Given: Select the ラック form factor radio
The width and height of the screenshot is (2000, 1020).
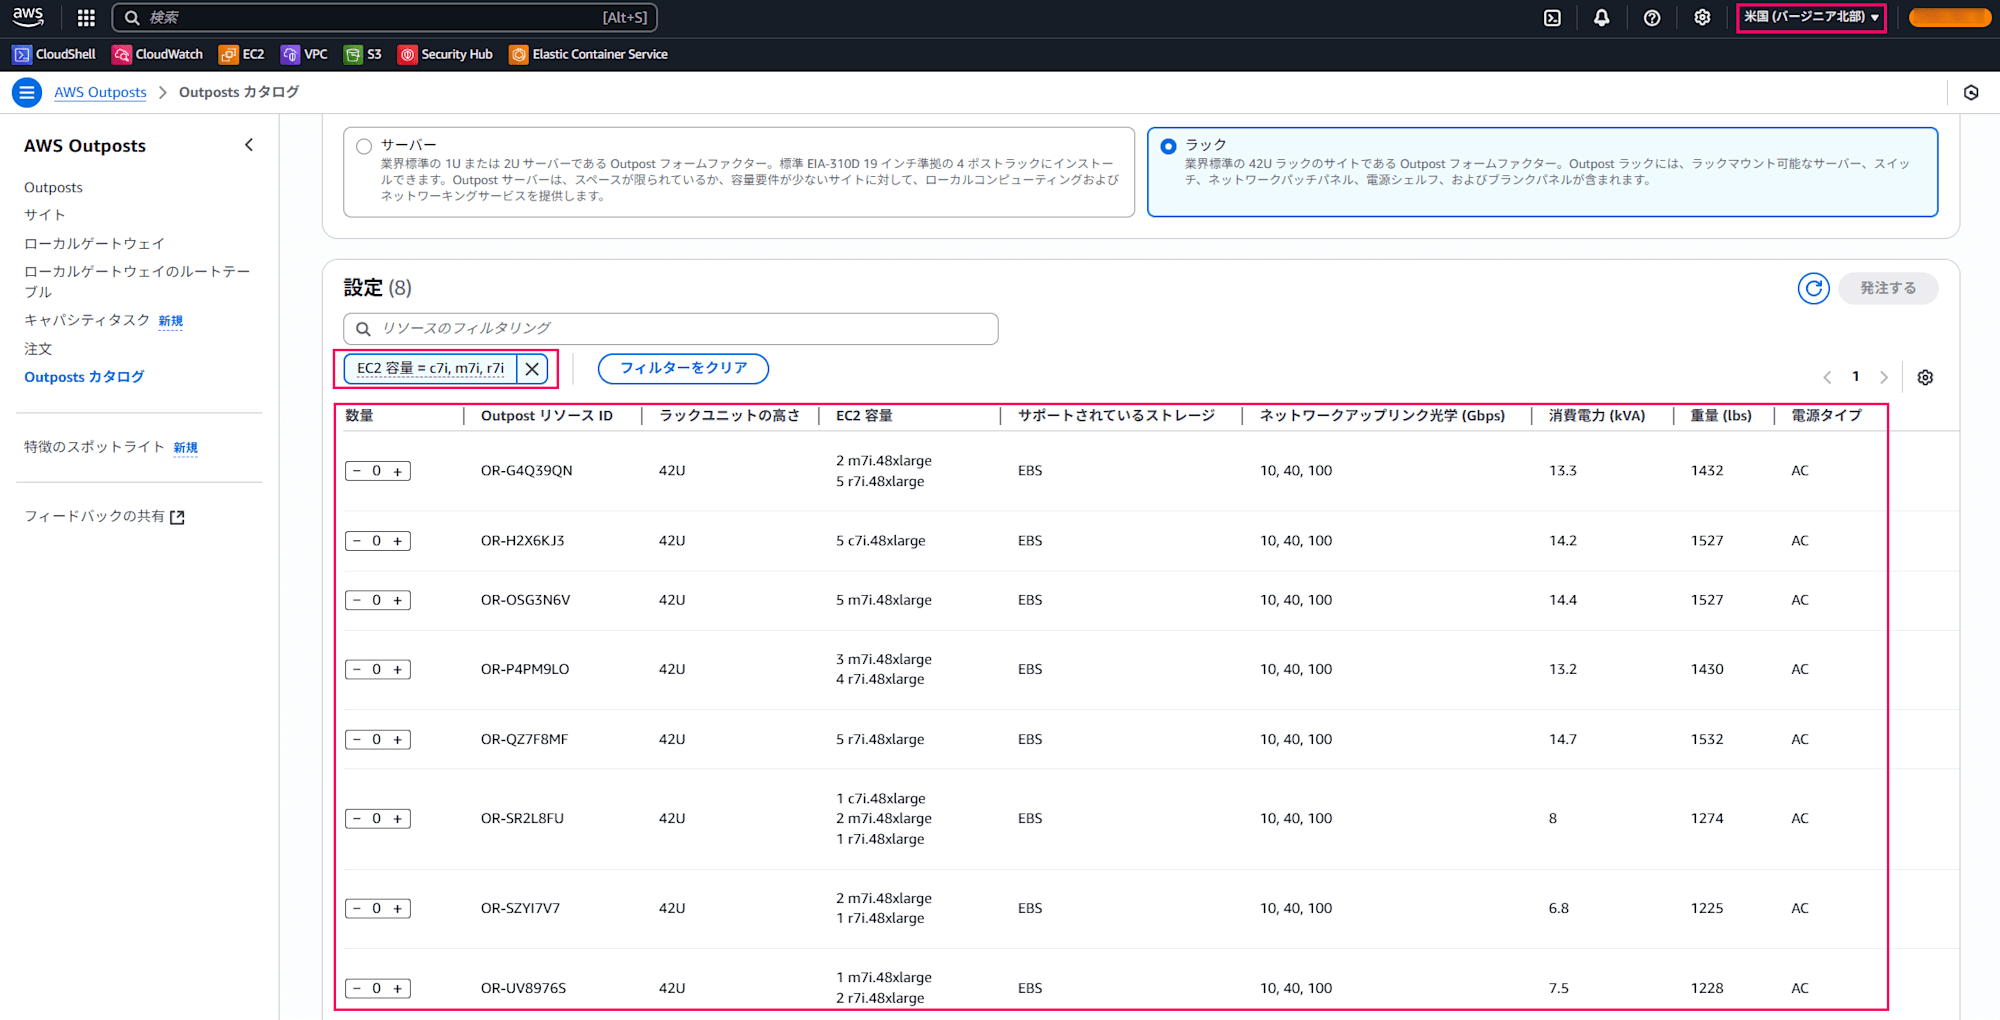Looking at the screenshot, I should (1168, 146).
